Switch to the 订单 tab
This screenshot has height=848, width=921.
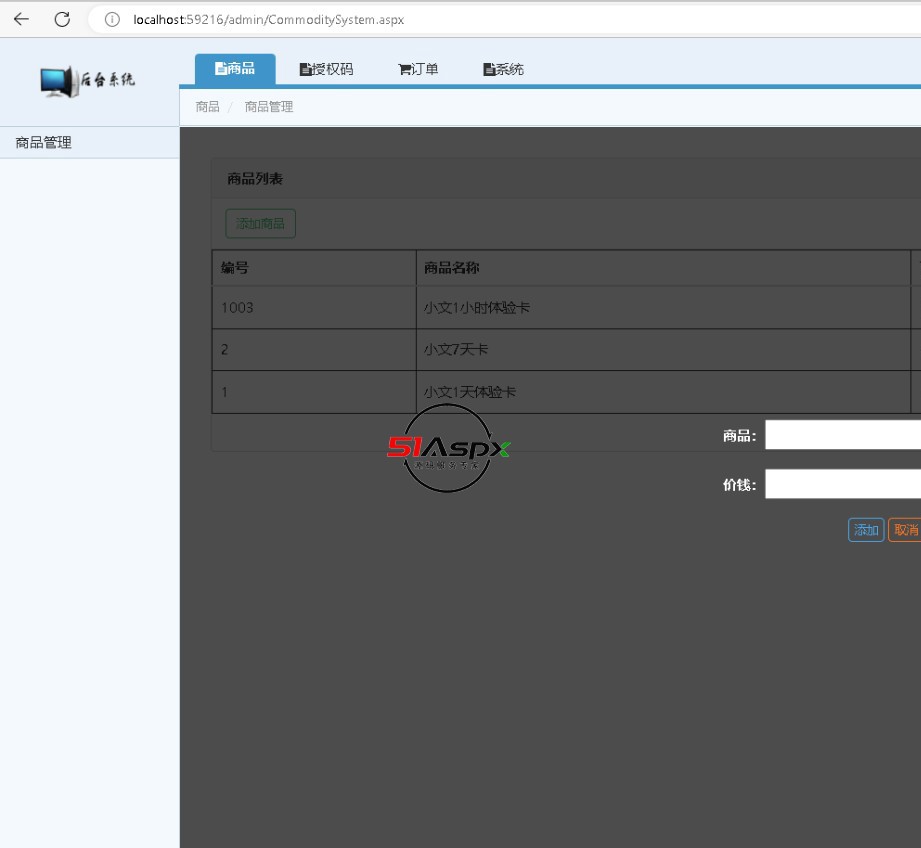[418, 69]
